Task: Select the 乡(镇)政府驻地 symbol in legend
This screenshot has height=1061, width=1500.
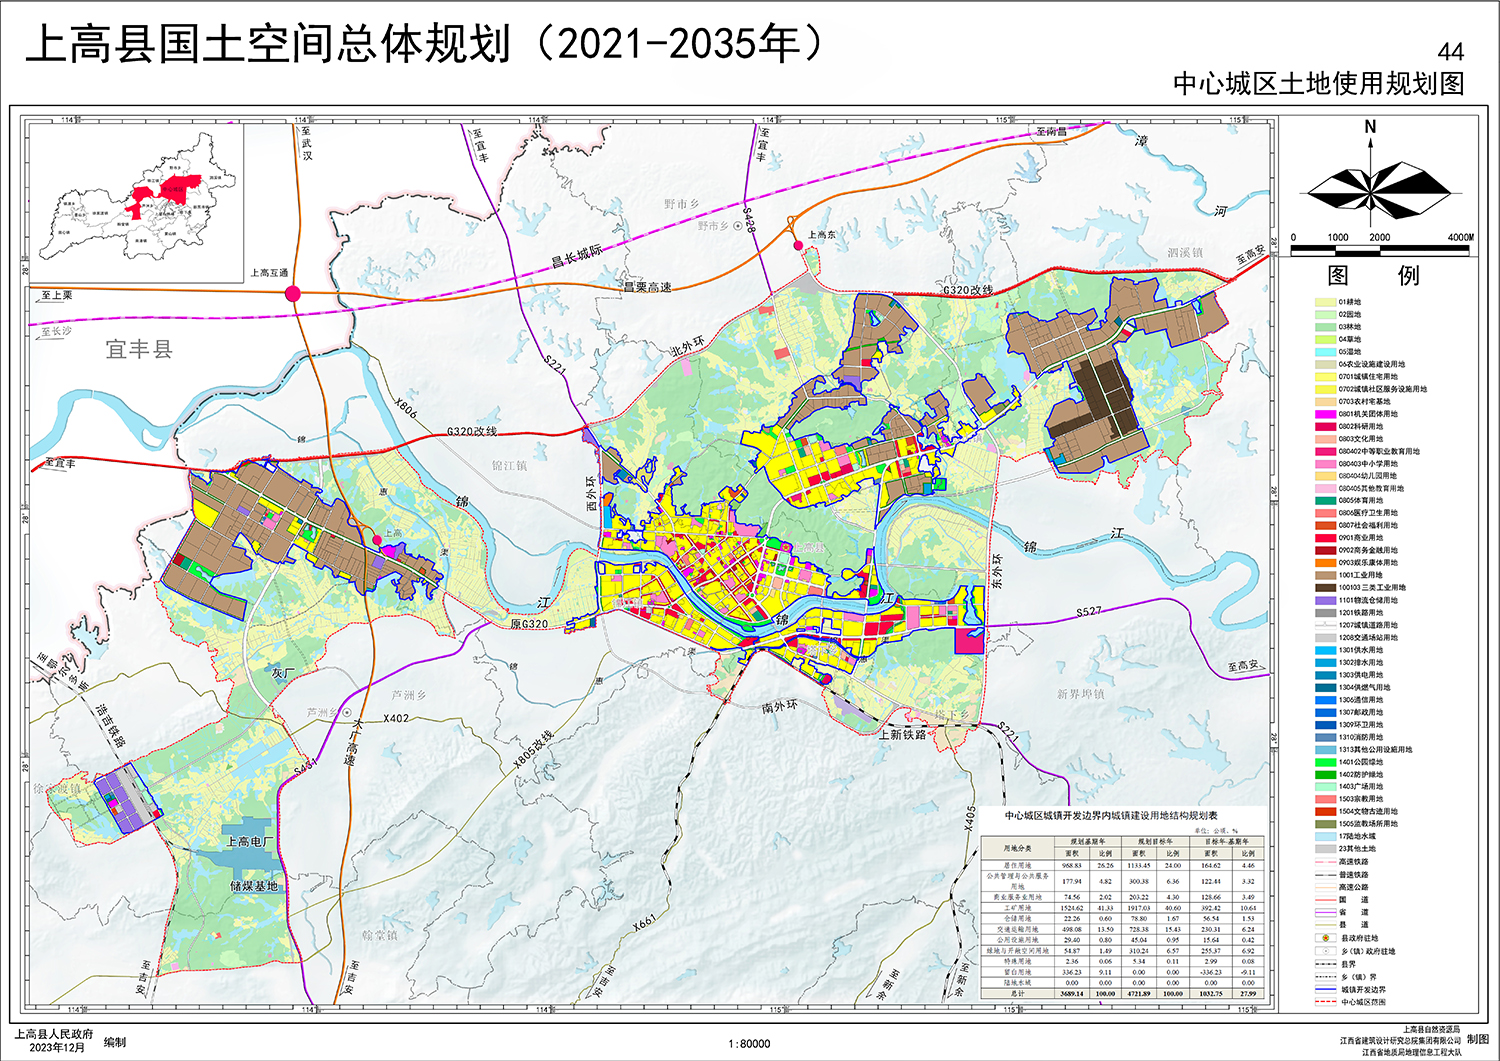Action: (1325, 951)
